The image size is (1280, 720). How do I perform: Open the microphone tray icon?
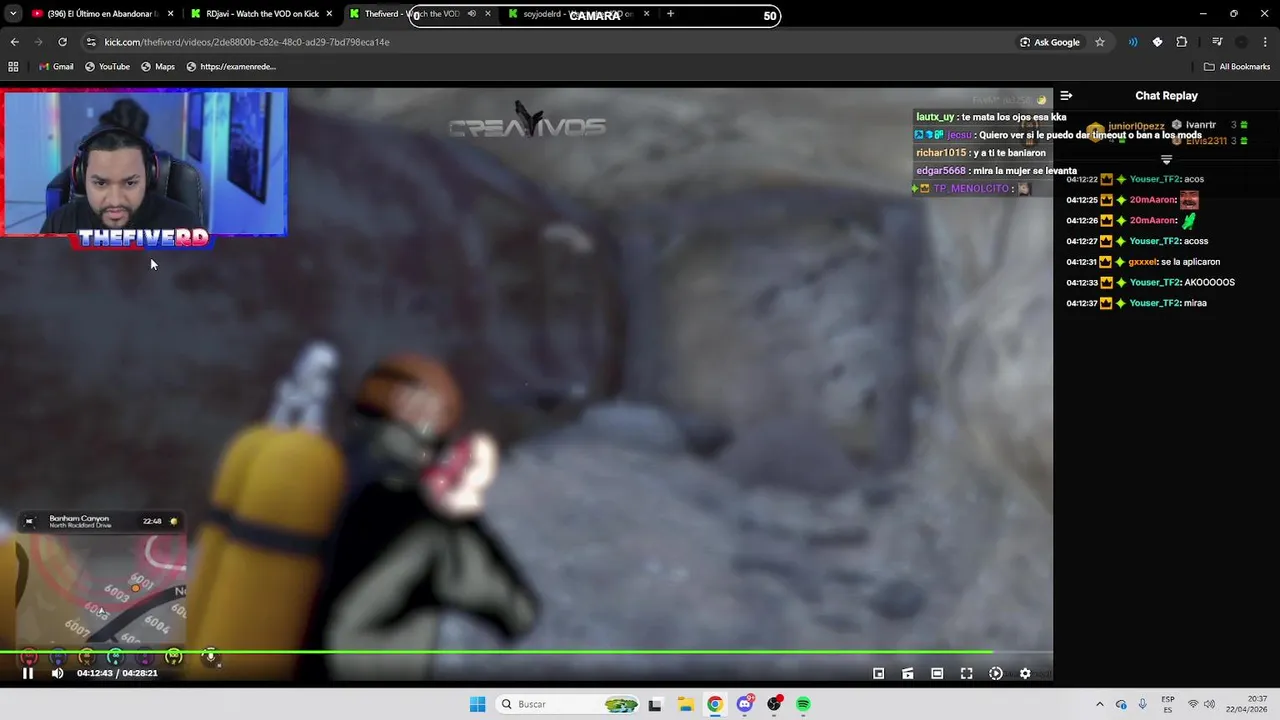click(x=1142, y=704)
